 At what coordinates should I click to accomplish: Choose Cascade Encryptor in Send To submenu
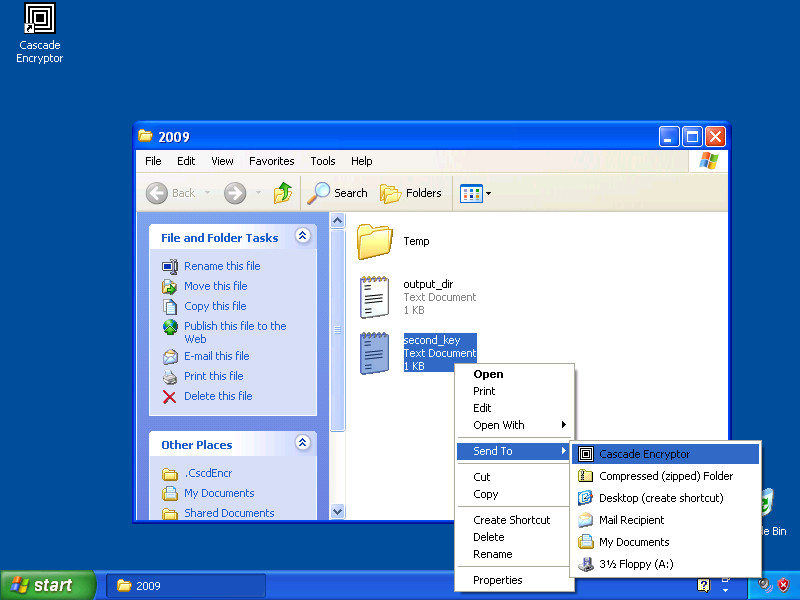[x=665, y=454]
